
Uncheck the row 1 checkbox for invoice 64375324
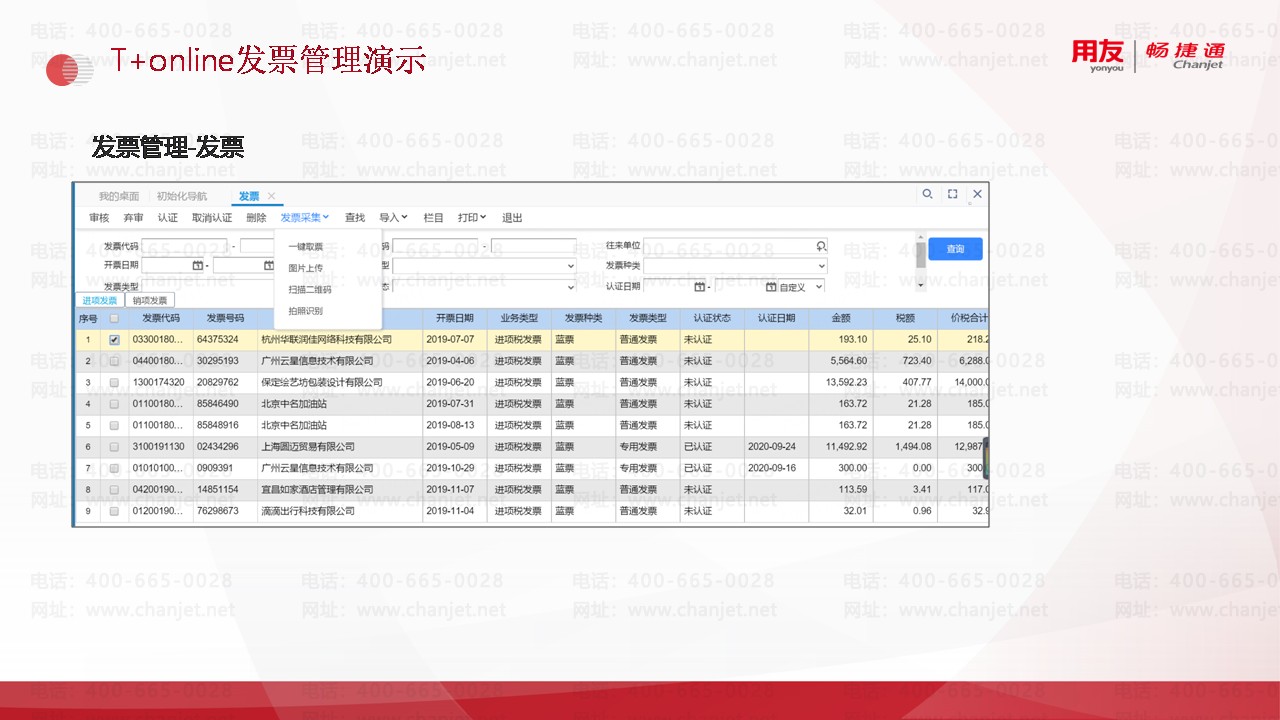pyautogui.click(x=114, y=340)
